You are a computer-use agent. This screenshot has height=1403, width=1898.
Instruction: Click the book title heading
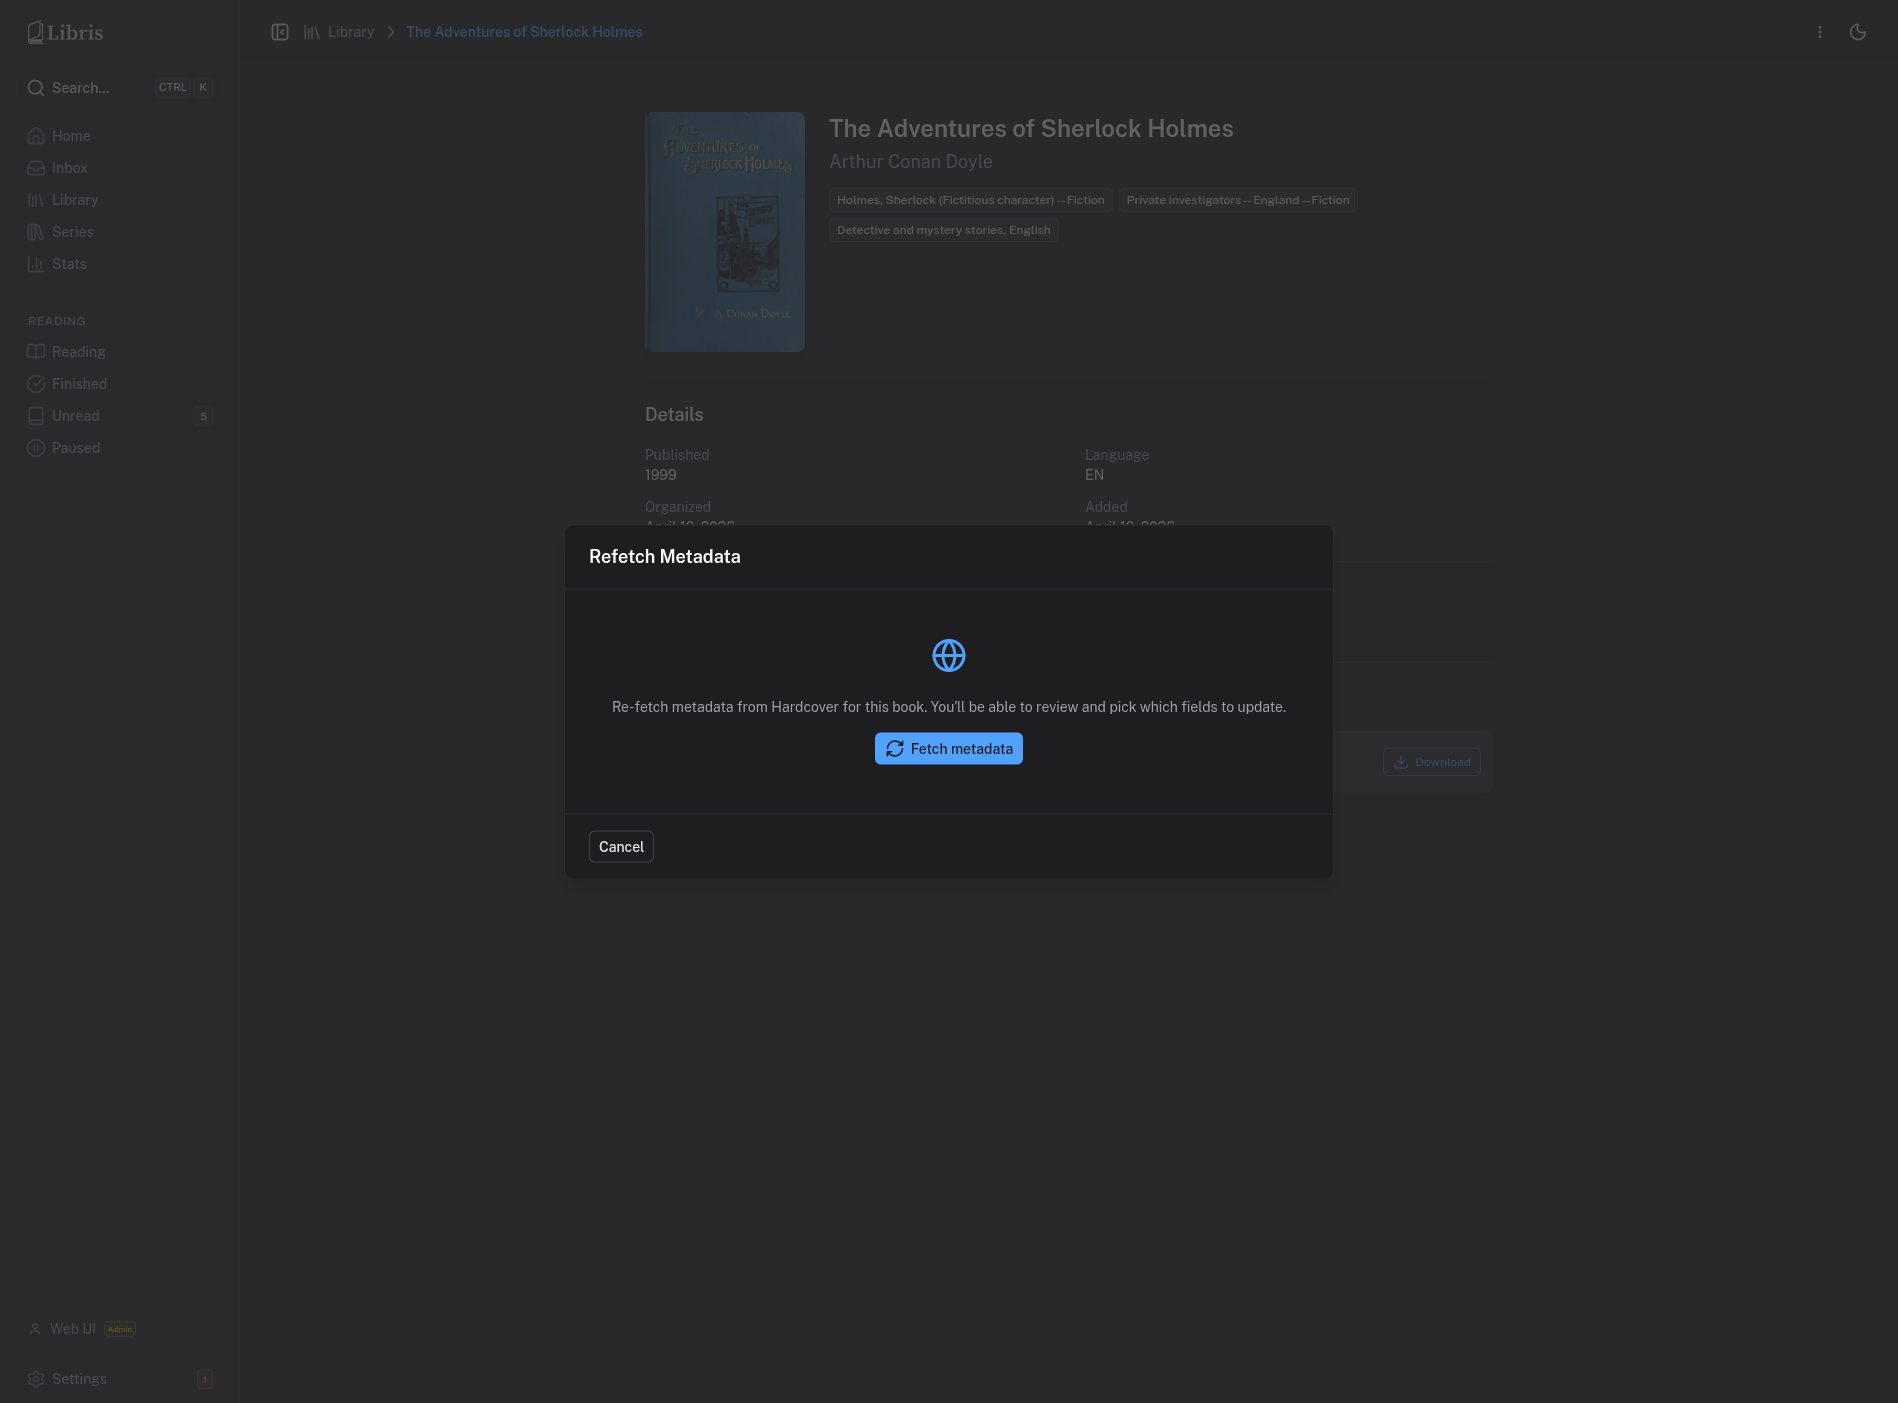(x=1031, y=129)
